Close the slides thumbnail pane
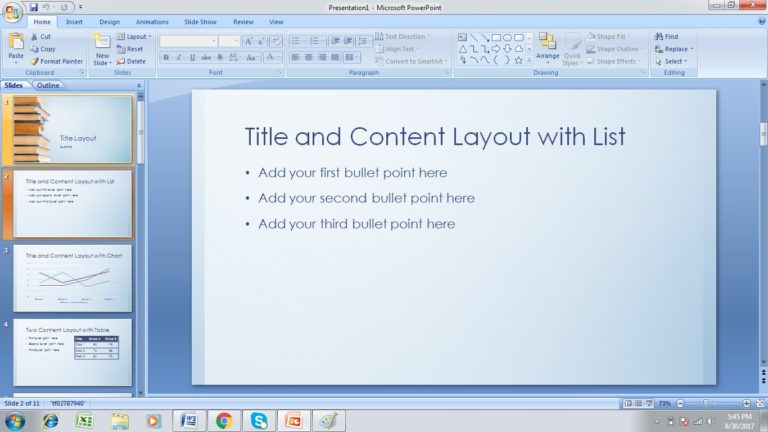768x432 pixels. [139, 85]
